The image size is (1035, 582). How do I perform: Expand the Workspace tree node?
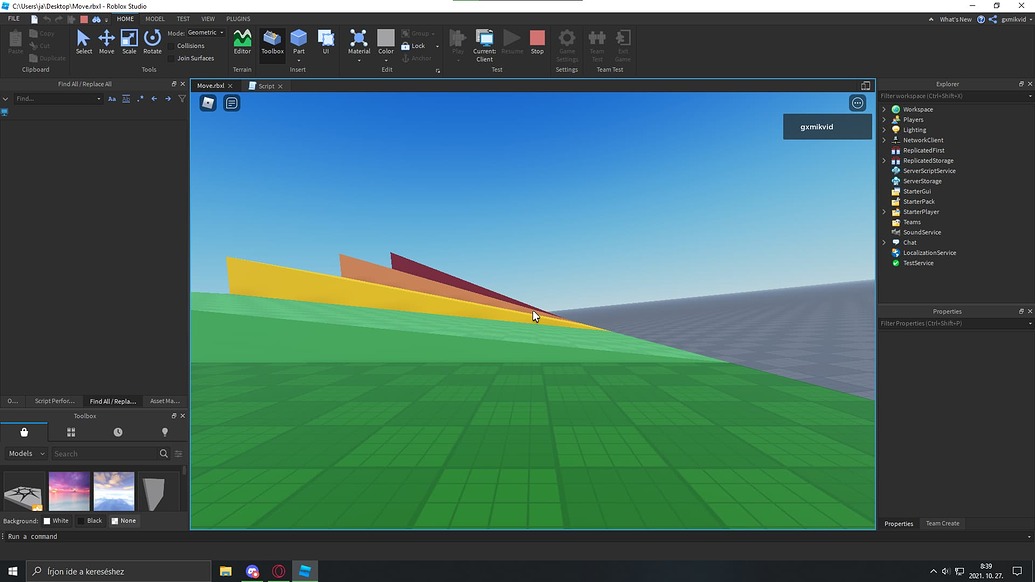click(885, 110)
